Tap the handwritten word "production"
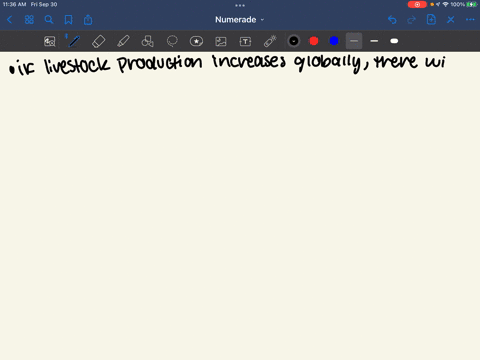 [160, 64]
